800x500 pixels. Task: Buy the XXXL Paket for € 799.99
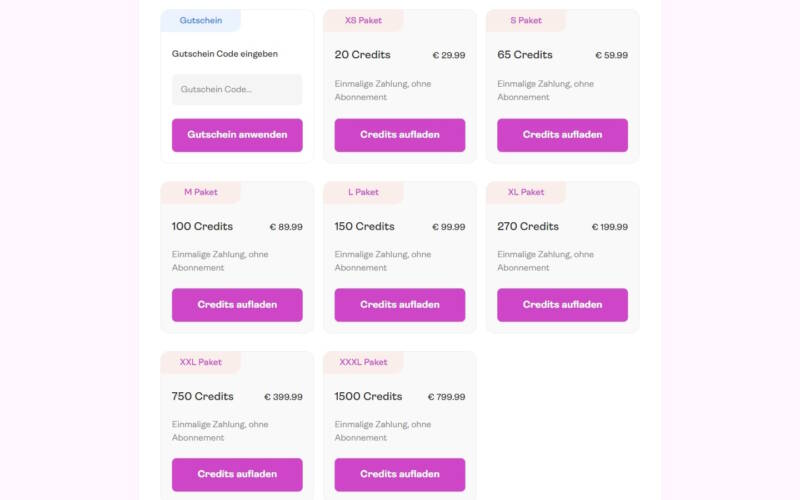click(399, 474)
